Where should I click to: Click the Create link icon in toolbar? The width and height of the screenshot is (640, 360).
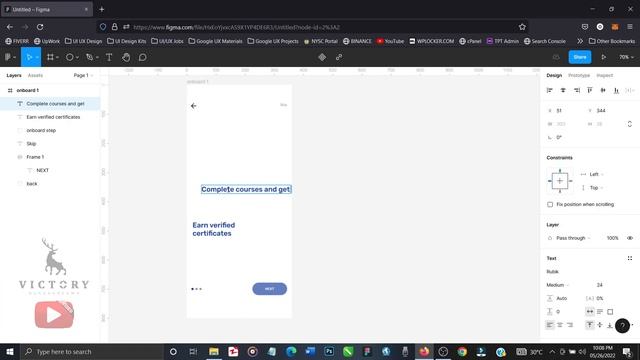point(339,58)
